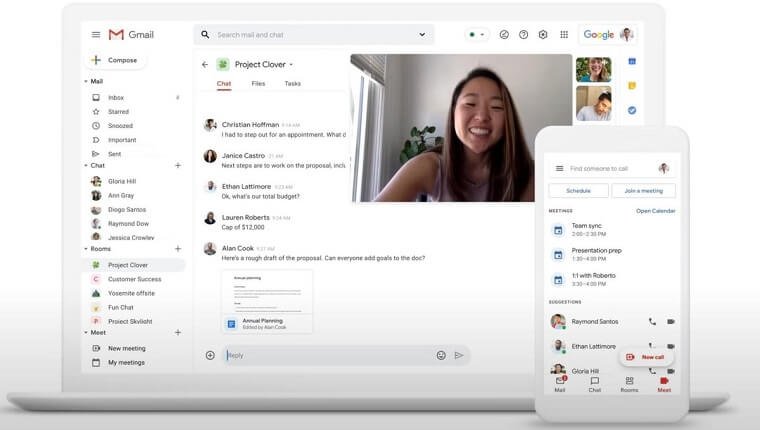Collapse the Rooms section in sidebar
760x430 pixels.
click(x=86, y=249)
